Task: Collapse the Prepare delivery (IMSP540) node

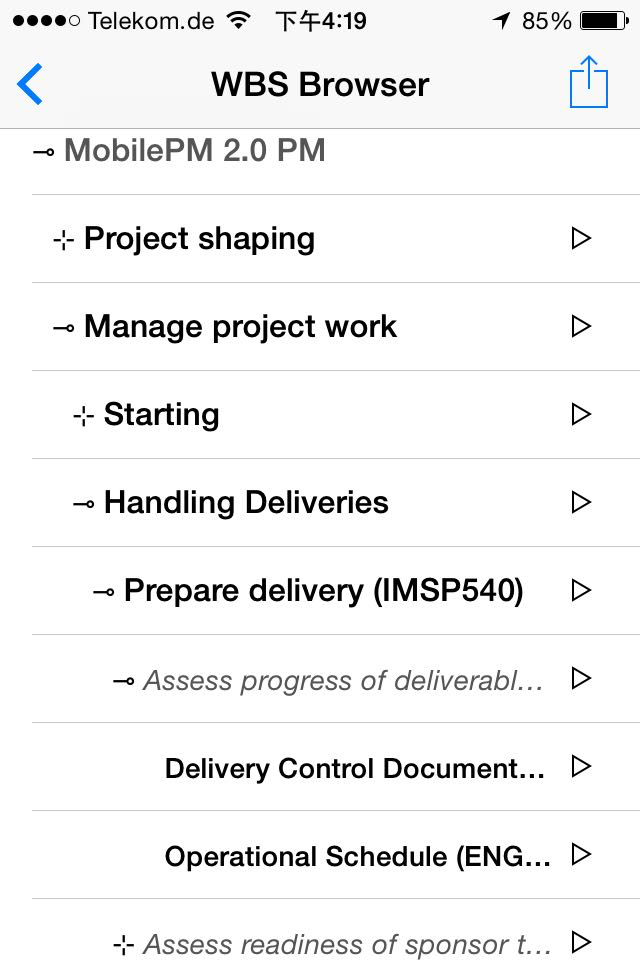Action: (x=104, y=592)
